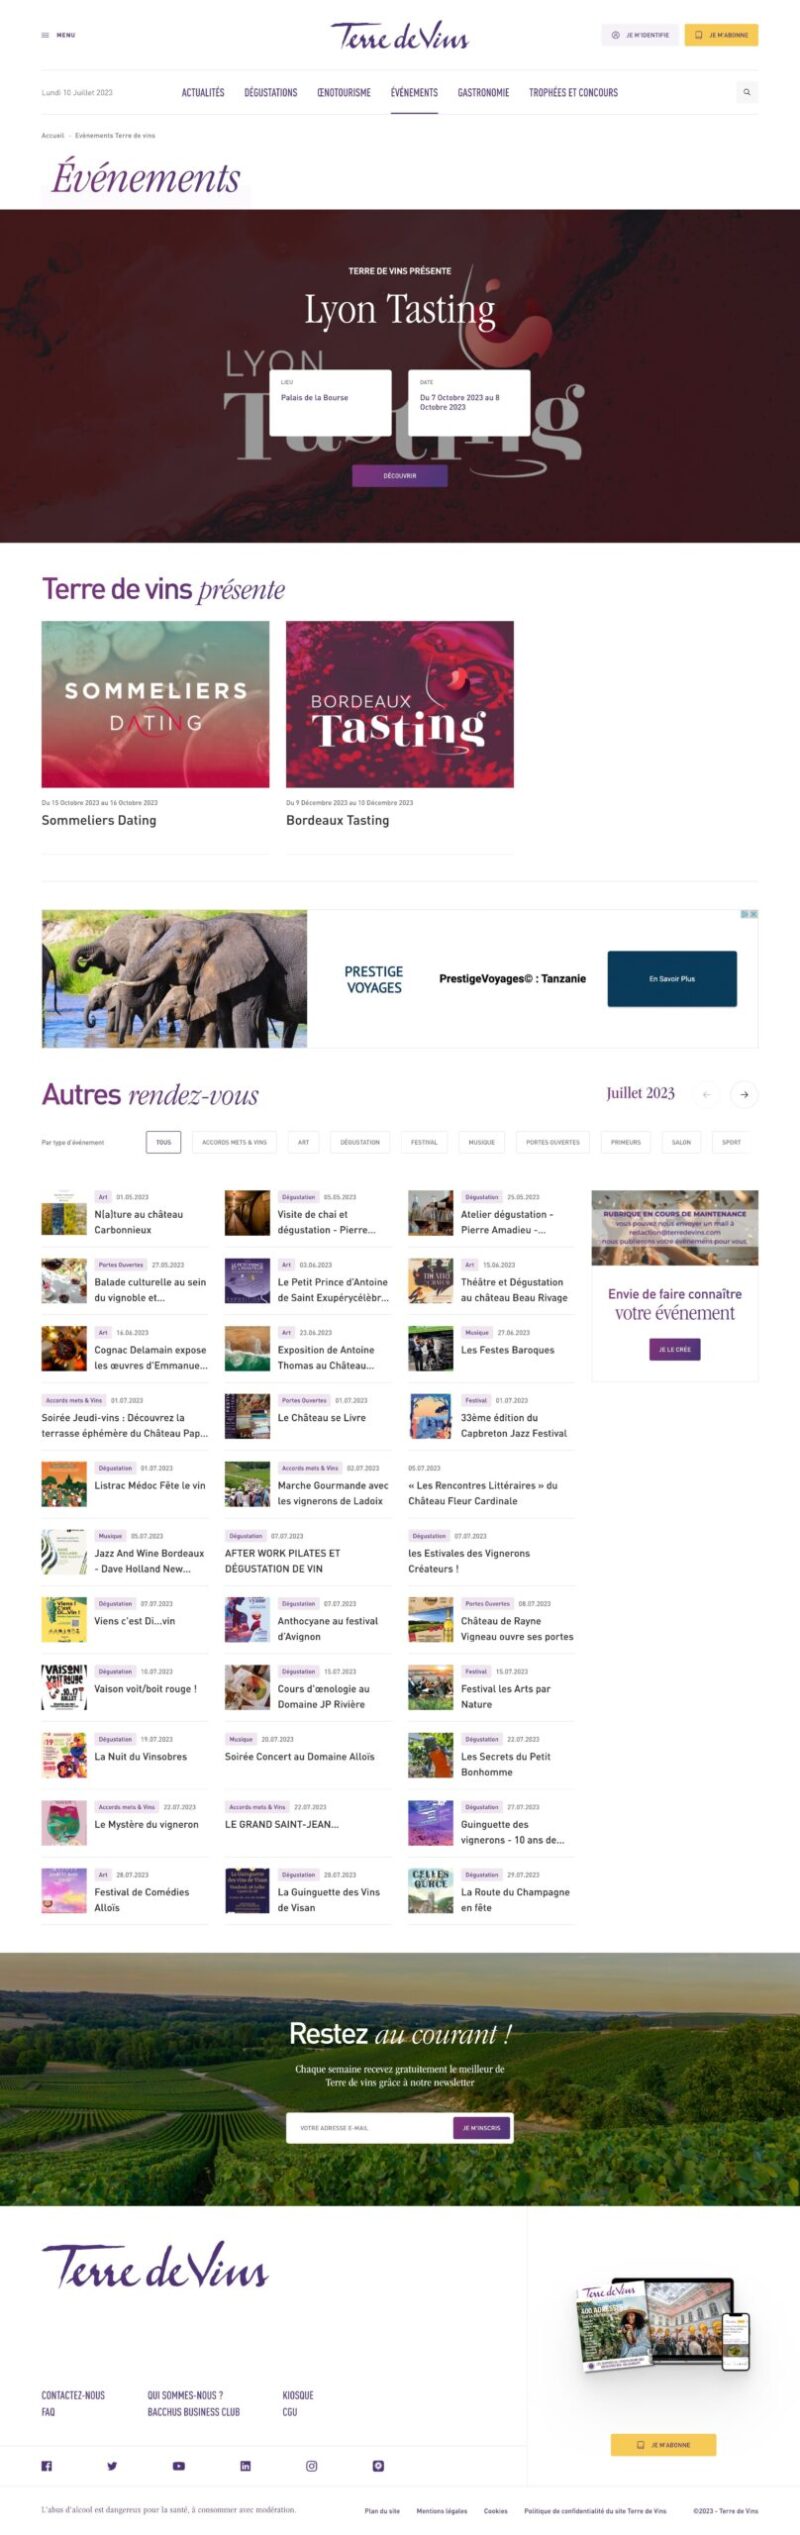Viewport: 800px width, 2535px height.
Task: Filter events by Dégustation
Action: pyautogui.click(x=360, y=1142)
